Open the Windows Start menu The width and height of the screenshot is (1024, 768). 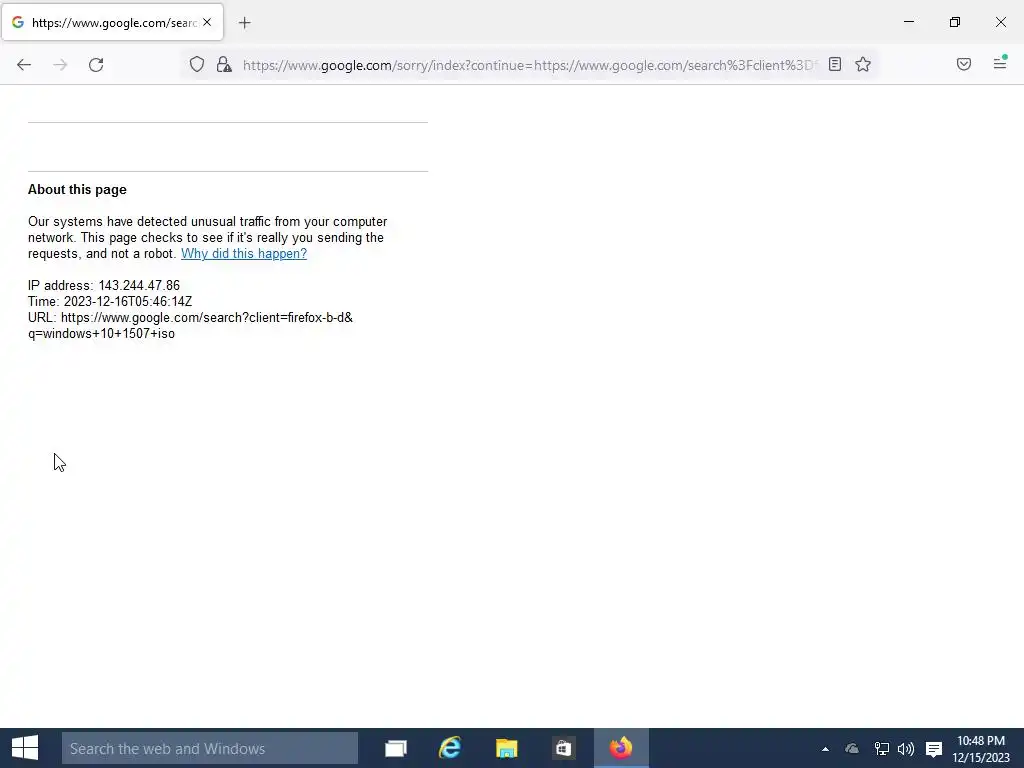(x=25, y=748)
